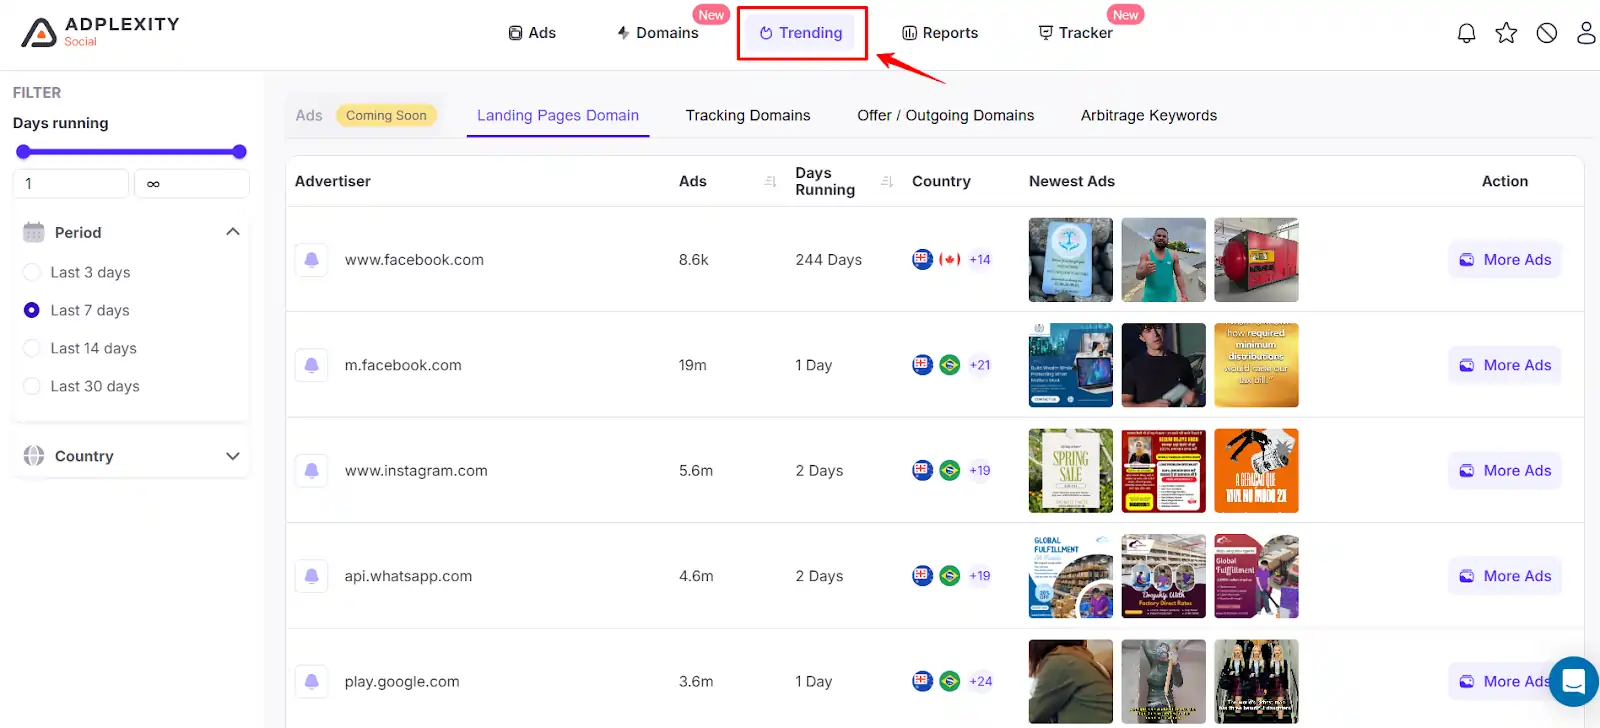Click the api.whatsapp.com advertiser name
The image size is (1600, 728).
(x=408, y=576)
